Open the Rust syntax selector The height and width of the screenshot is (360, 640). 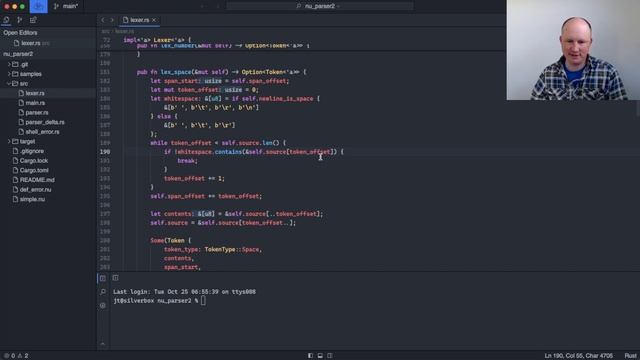click(630, 356)
